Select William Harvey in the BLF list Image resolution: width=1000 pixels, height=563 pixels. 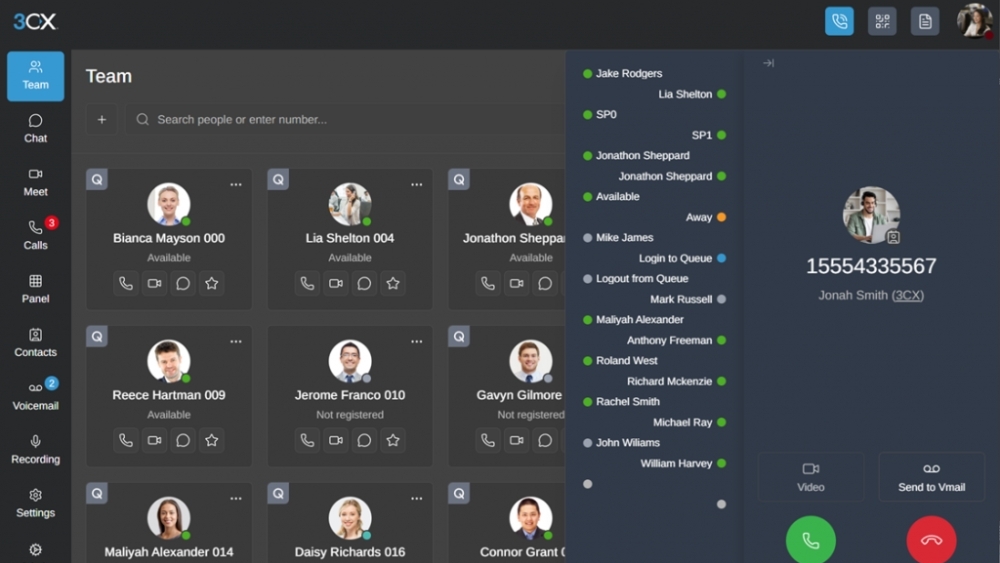[683, 464]
